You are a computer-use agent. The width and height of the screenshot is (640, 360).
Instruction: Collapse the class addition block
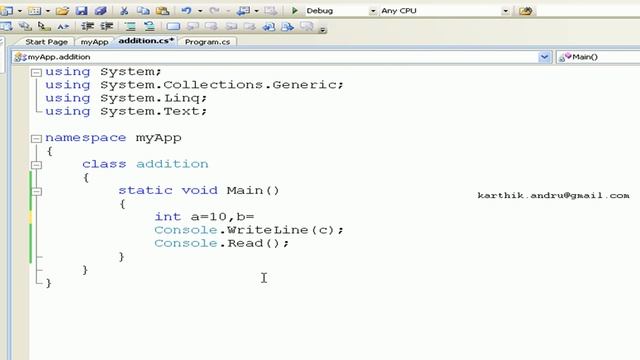tap(36, 165)
